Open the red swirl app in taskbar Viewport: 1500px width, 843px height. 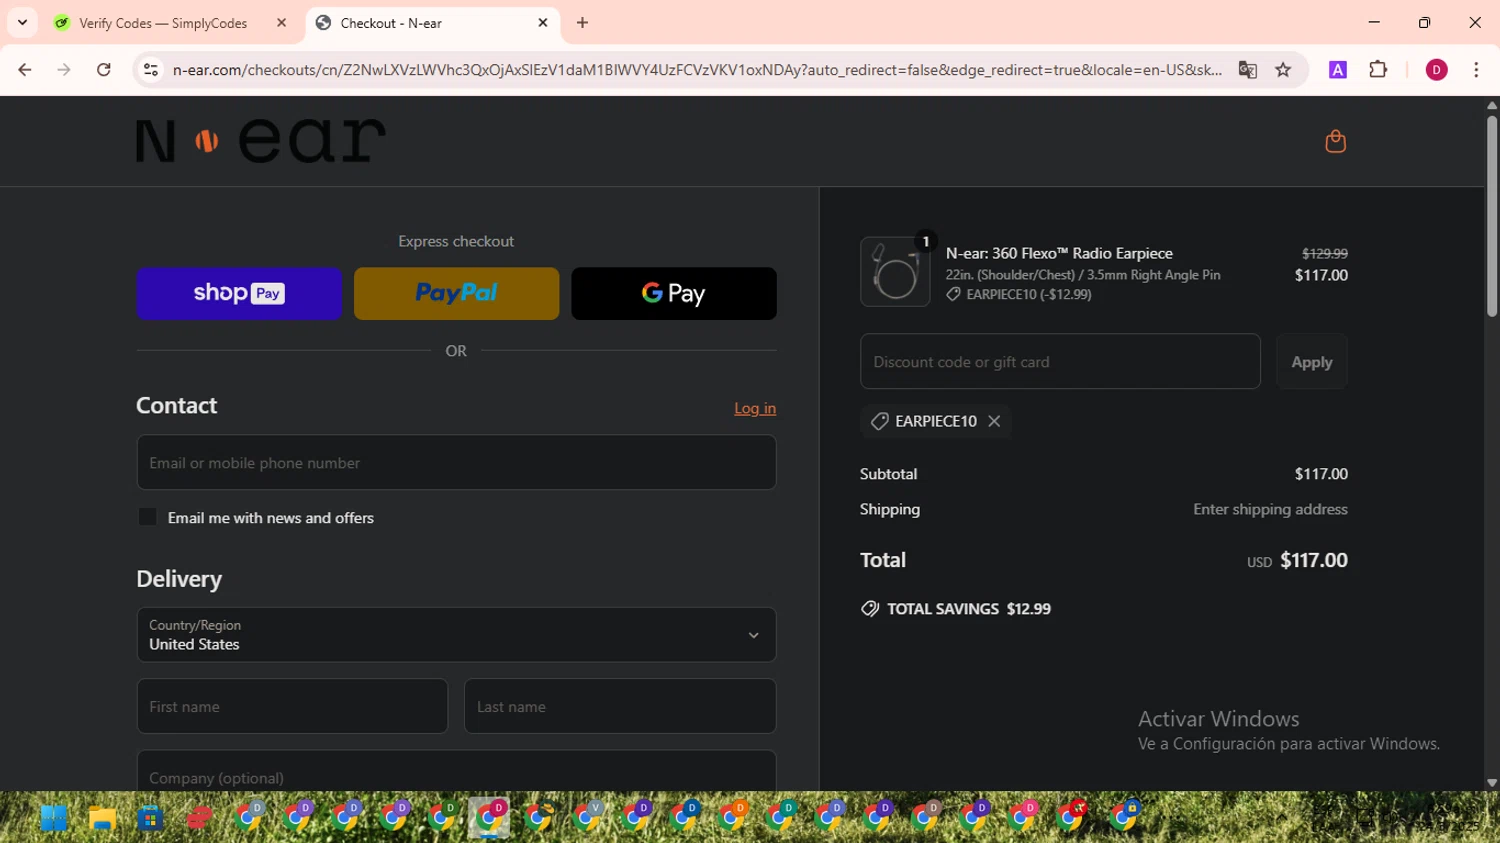coord(199,818)
